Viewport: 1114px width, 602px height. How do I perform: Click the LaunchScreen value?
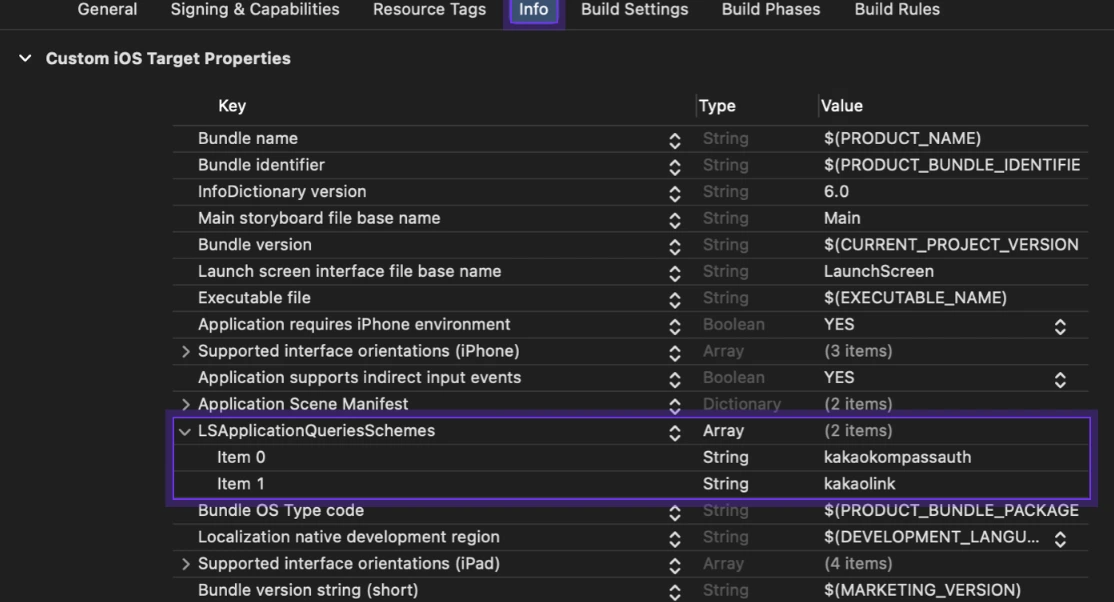[x=879, y=272]
